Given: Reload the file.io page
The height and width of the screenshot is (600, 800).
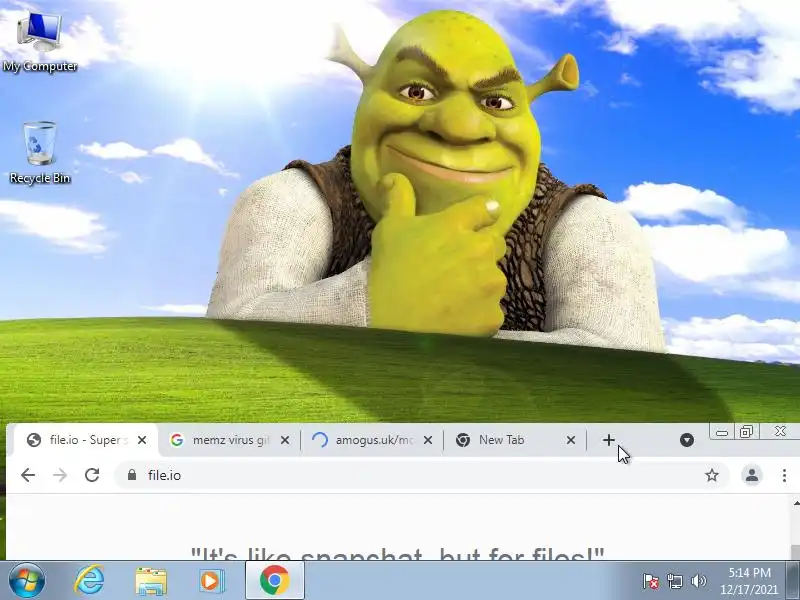Looking at the screenshot, I should [92, 476].
